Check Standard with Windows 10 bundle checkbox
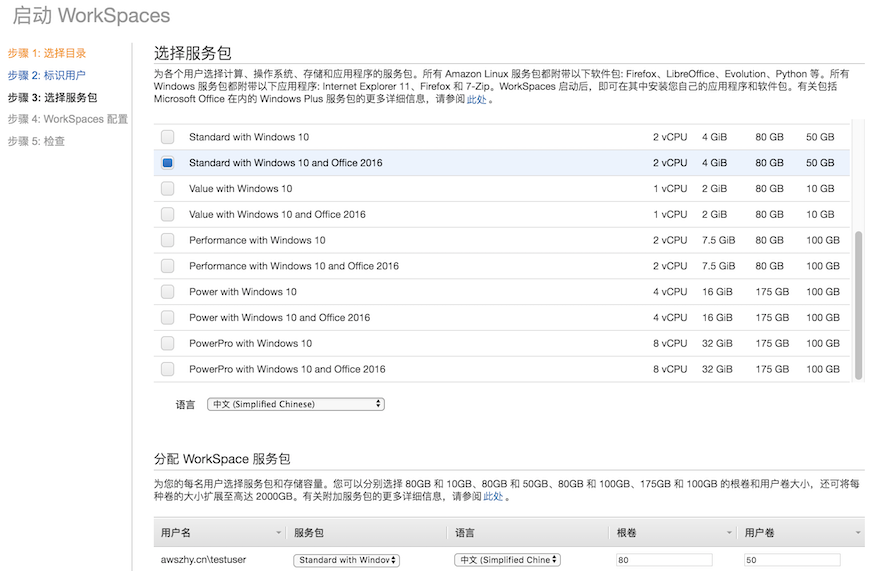The width and height of the screenshot is (880, 571). [x=167, y=137]
